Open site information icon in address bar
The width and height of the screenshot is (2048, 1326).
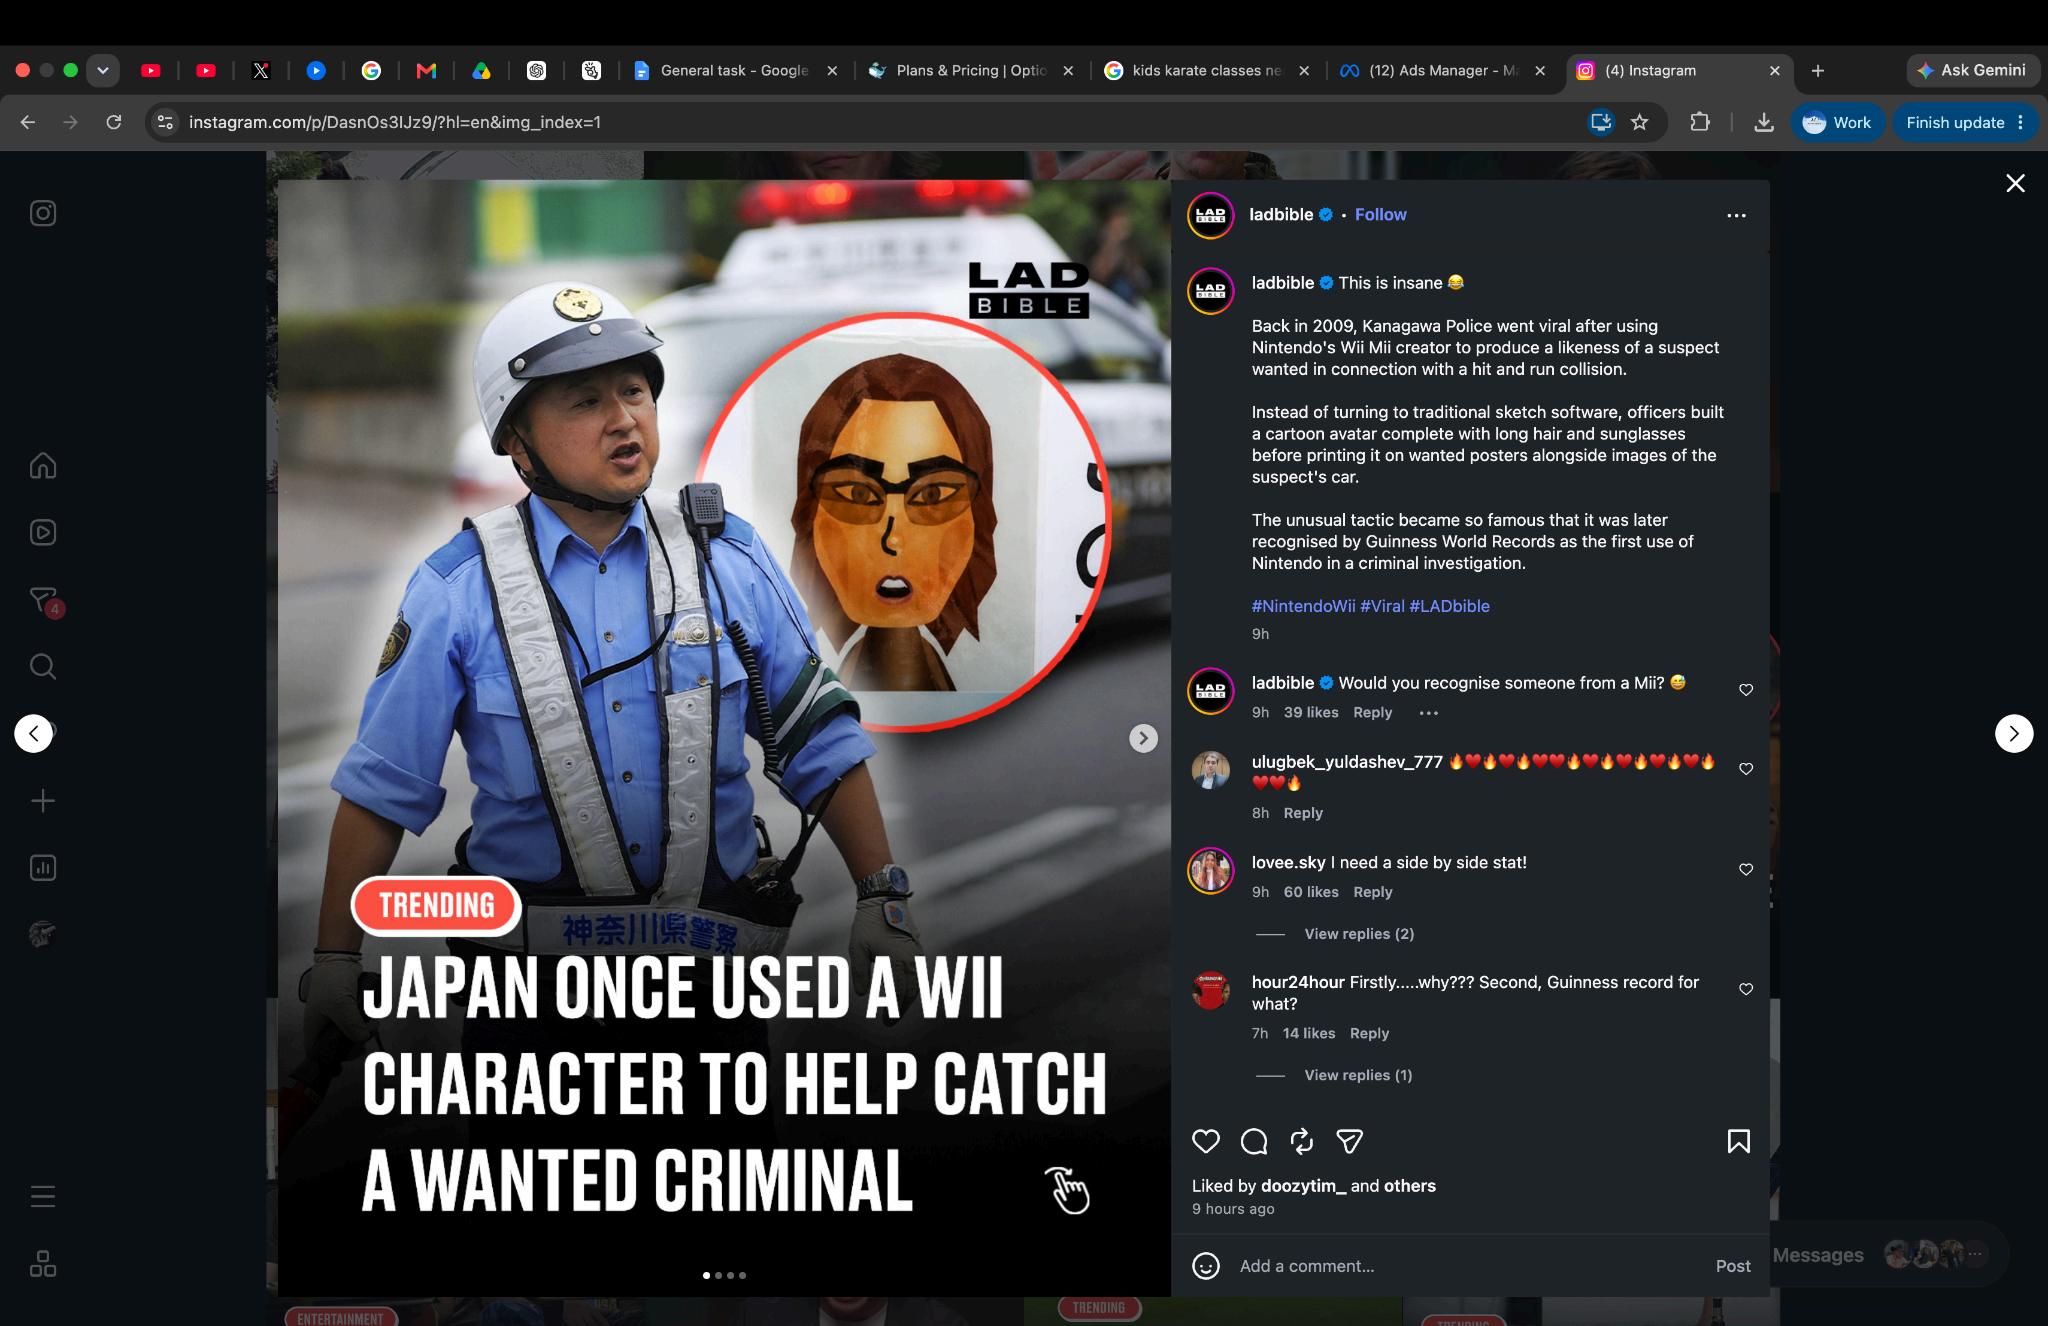click(x=166, y=122)
